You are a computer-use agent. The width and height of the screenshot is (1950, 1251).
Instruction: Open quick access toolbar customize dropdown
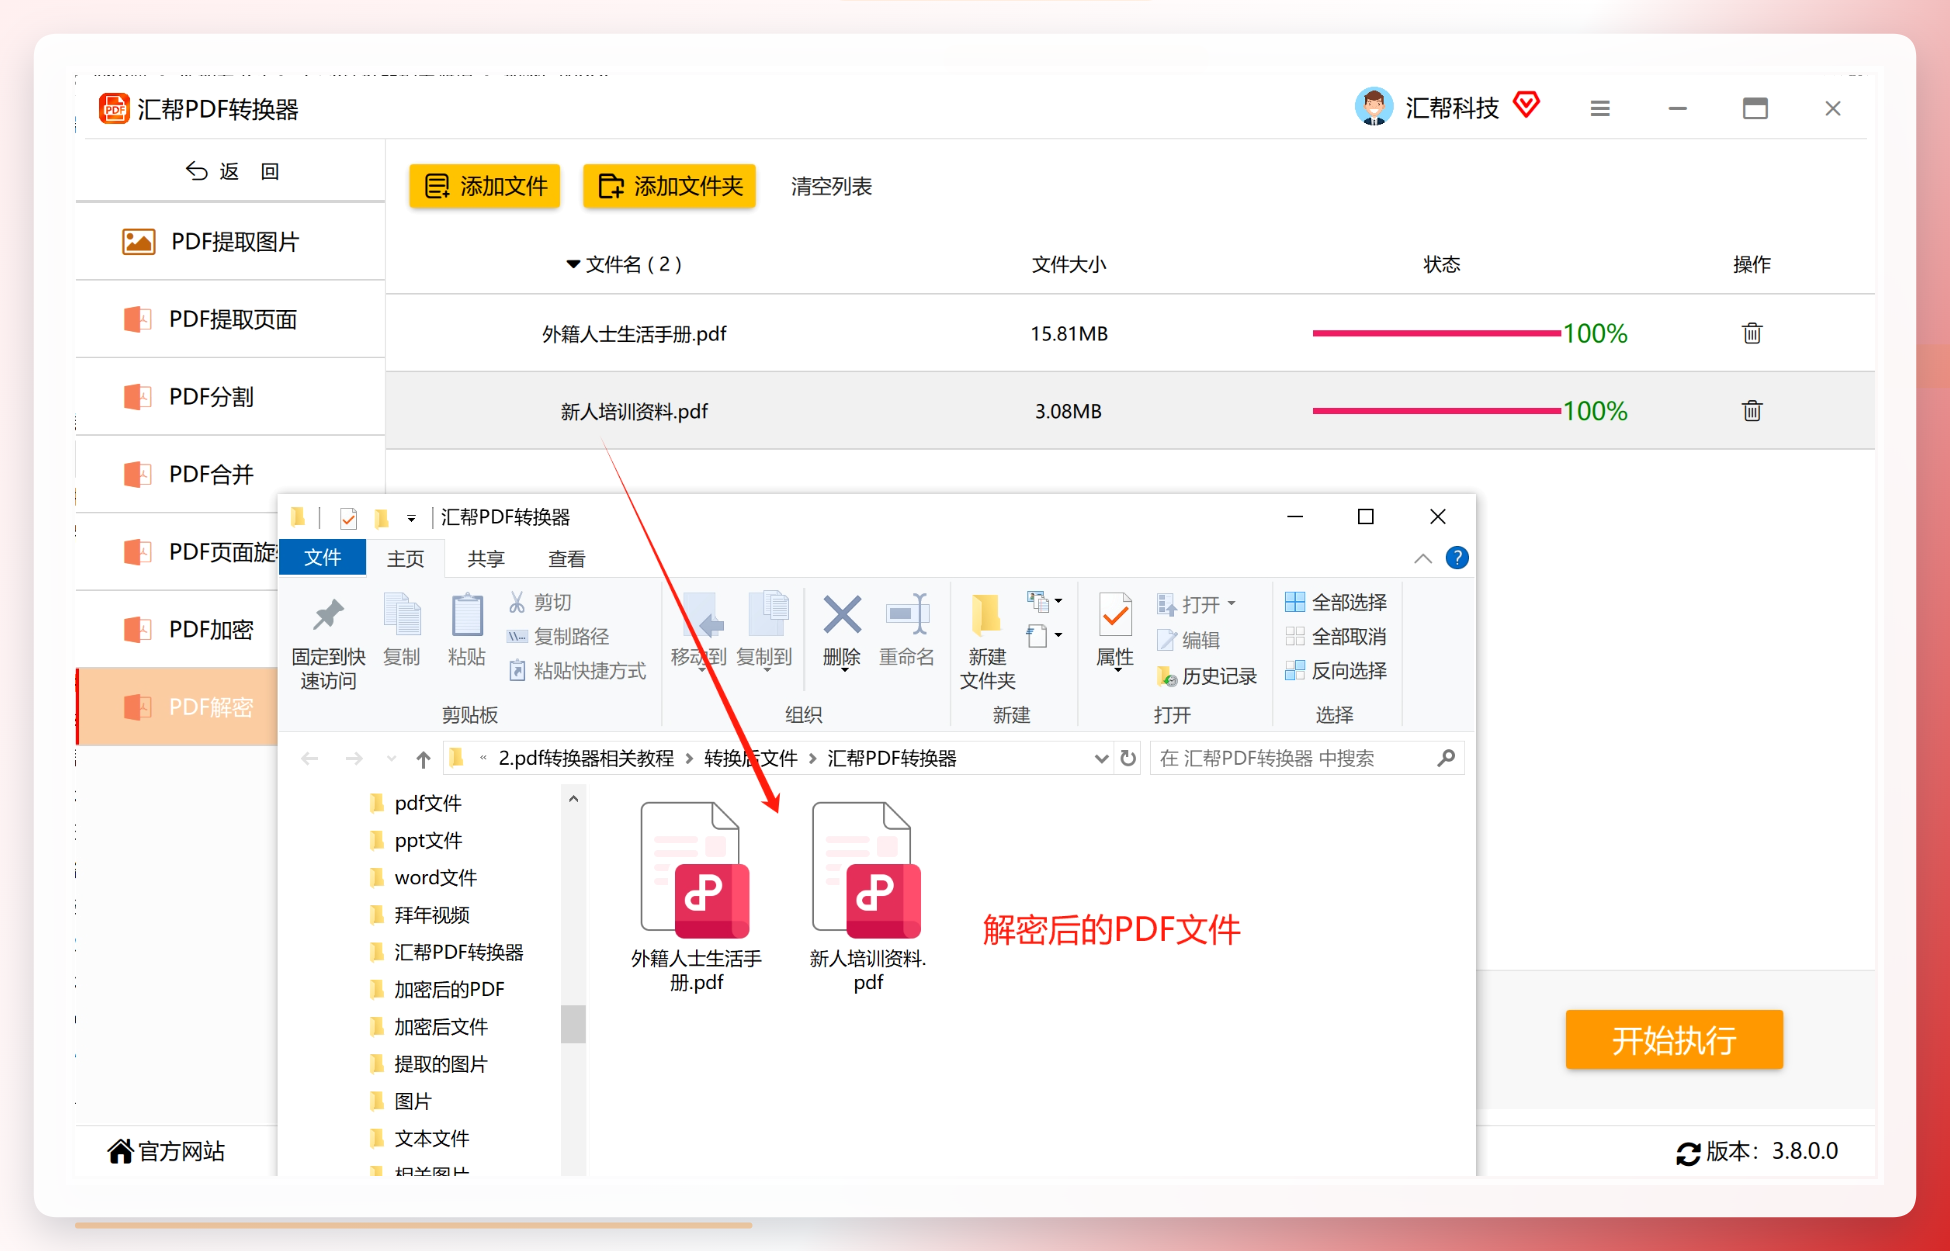tap(411, 518)
